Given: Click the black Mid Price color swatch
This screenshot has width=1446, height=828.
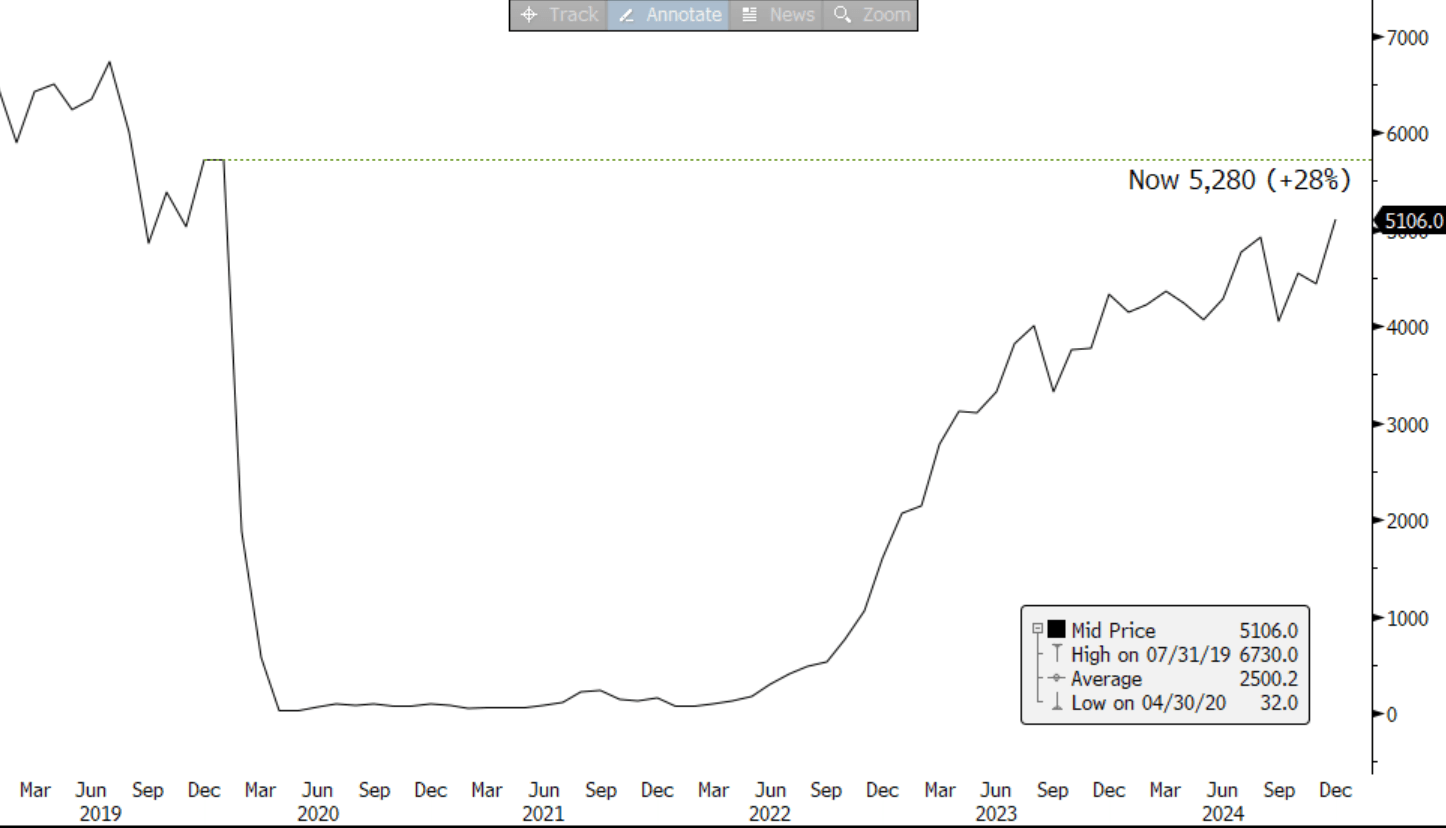Looking at the screenshot, I should point(1056,630).
